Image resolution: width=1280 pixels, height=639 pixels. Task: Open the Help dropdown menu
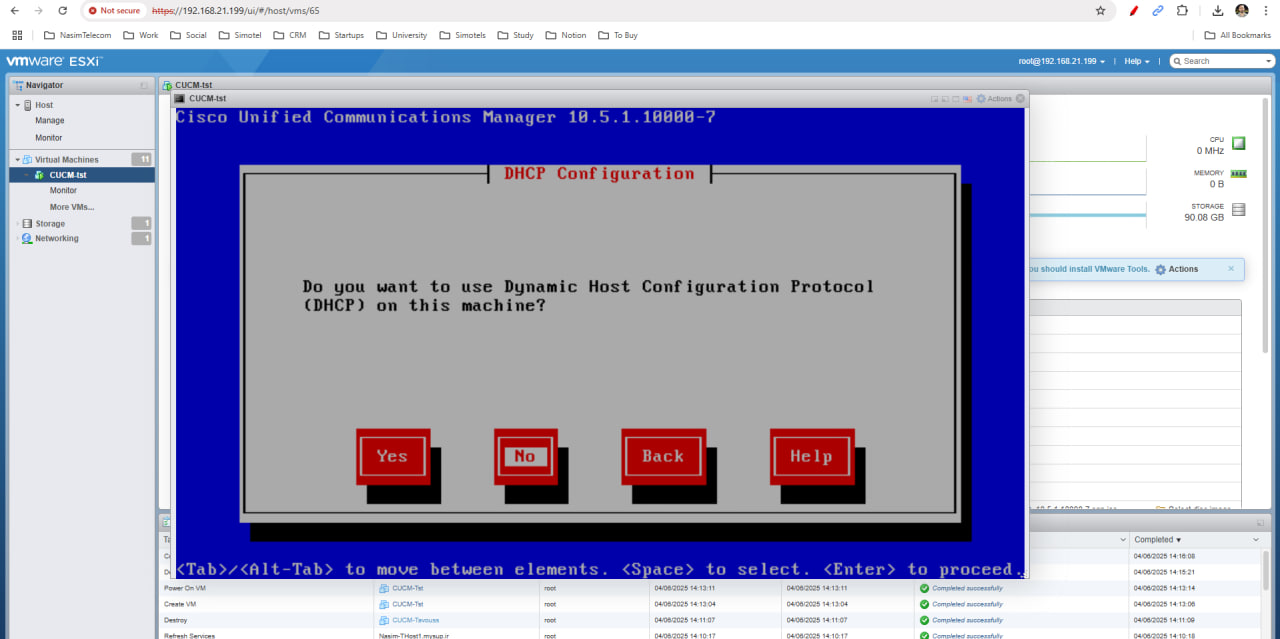1137,61
